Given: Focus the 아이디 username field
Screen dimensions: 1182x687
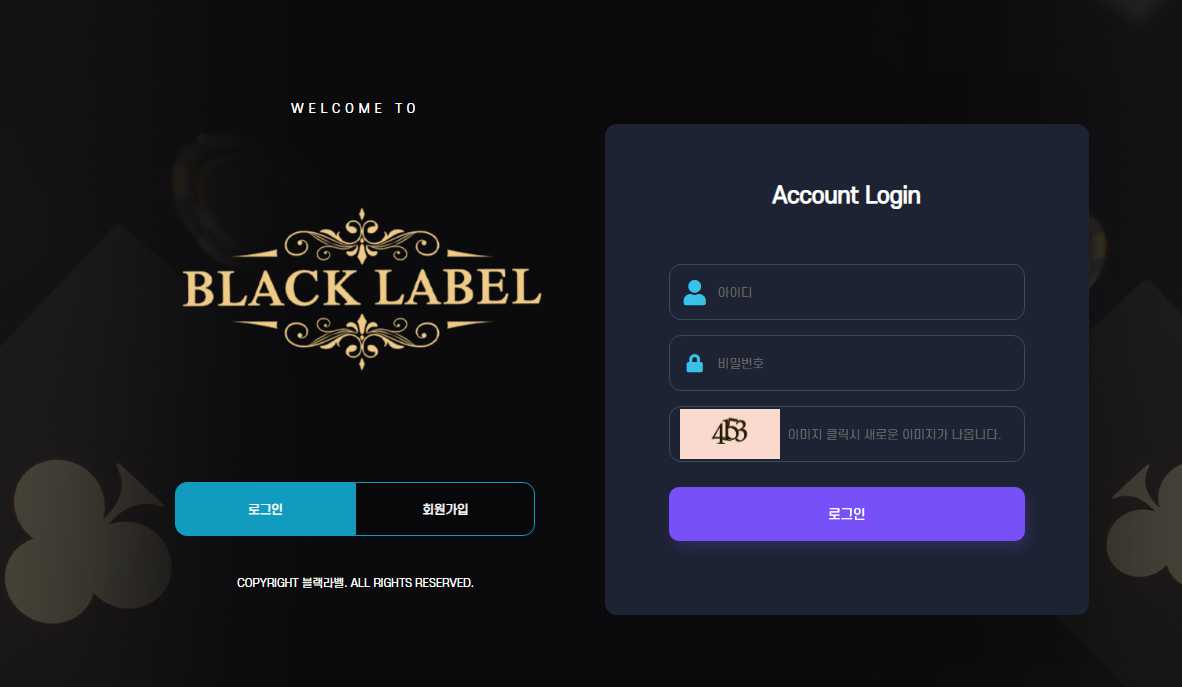Looking at the screenshot, I should pos(847,292).
